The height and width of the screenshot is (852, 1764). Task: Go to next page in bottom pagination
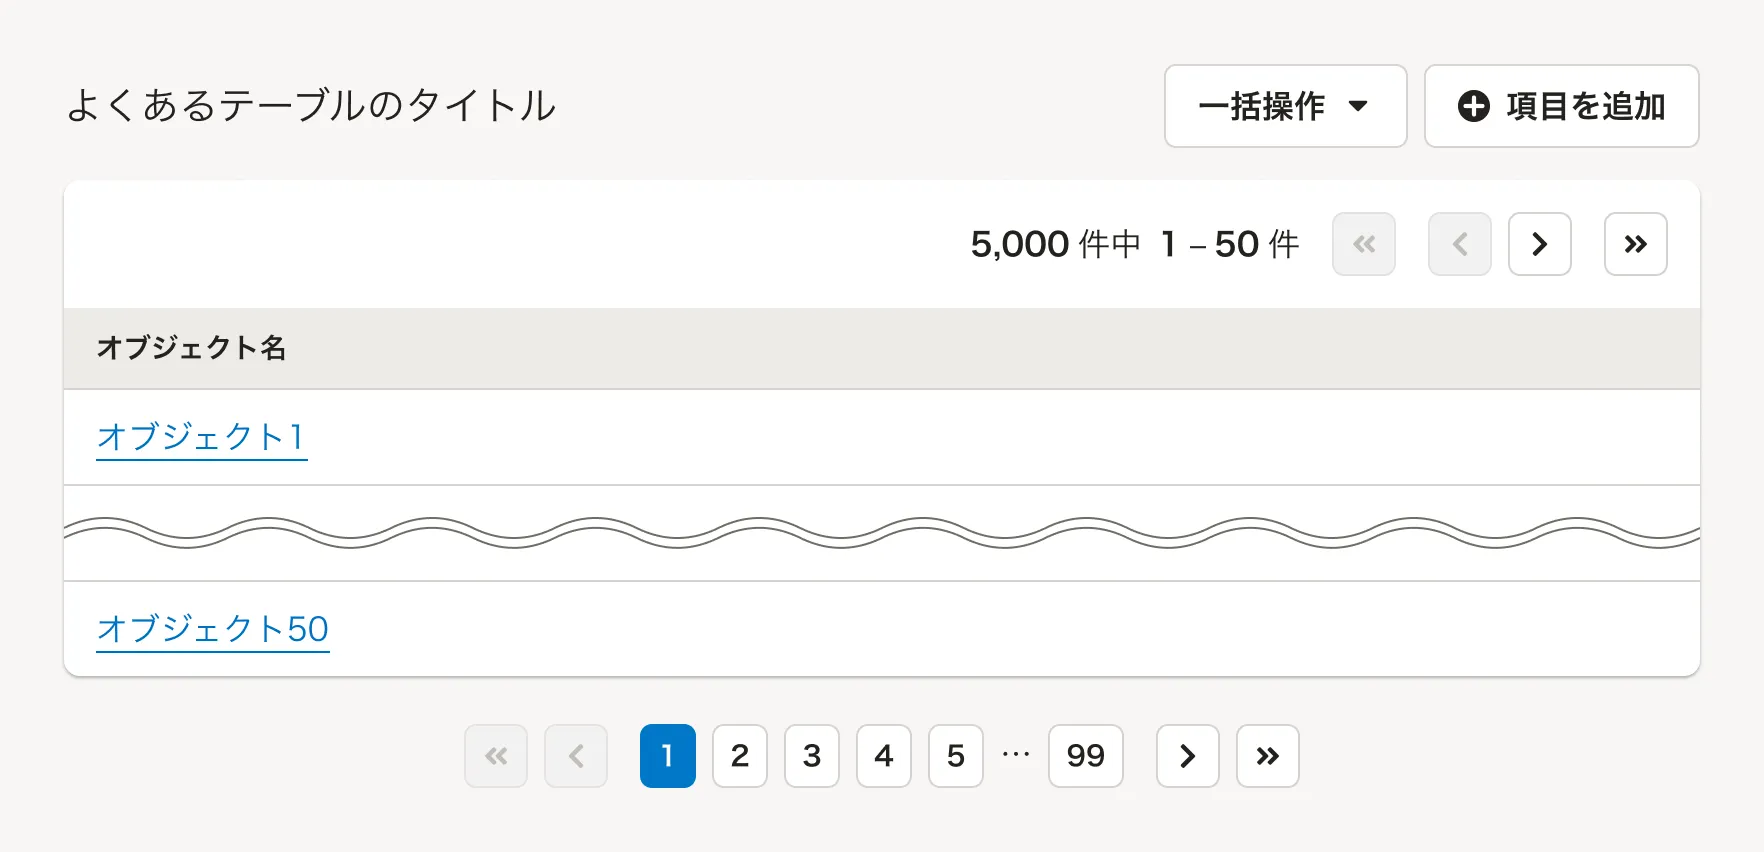[x=1187, y=756]
